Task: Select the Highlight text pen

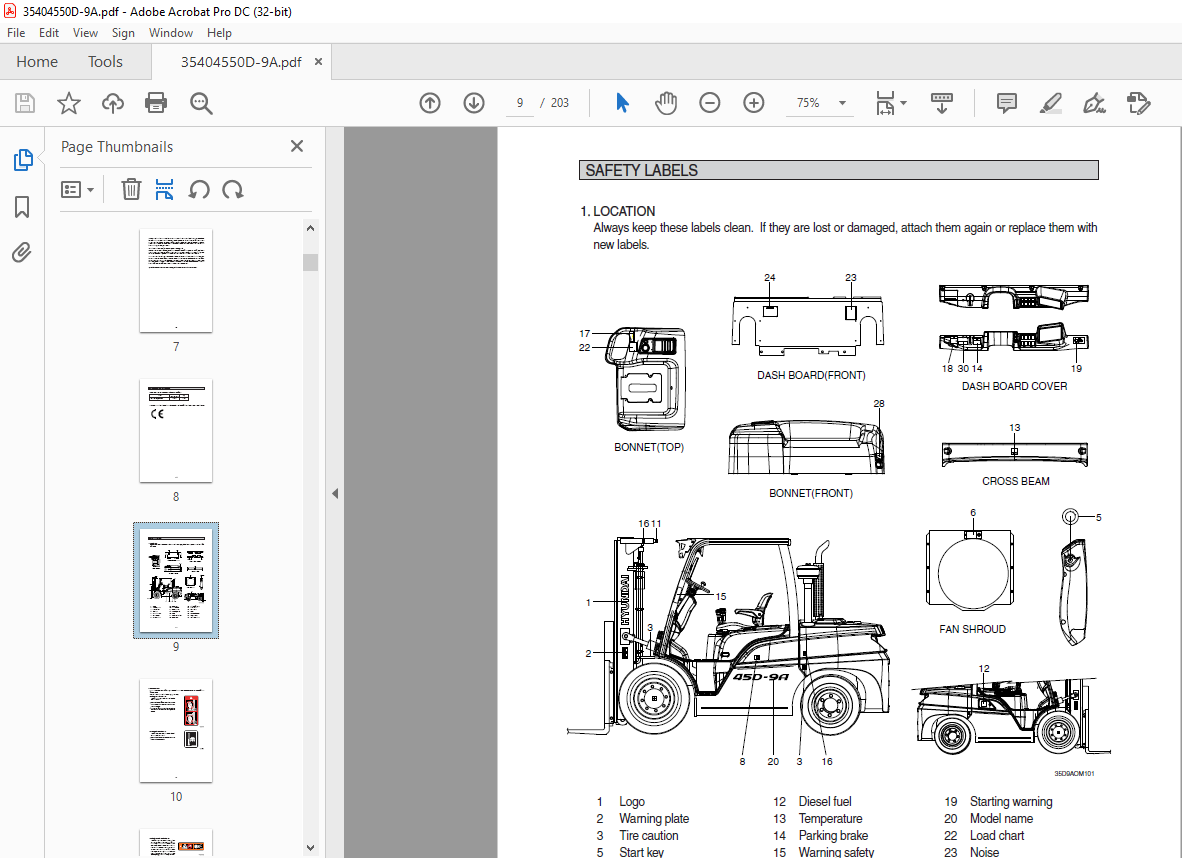Action: tap(1050, 103)
